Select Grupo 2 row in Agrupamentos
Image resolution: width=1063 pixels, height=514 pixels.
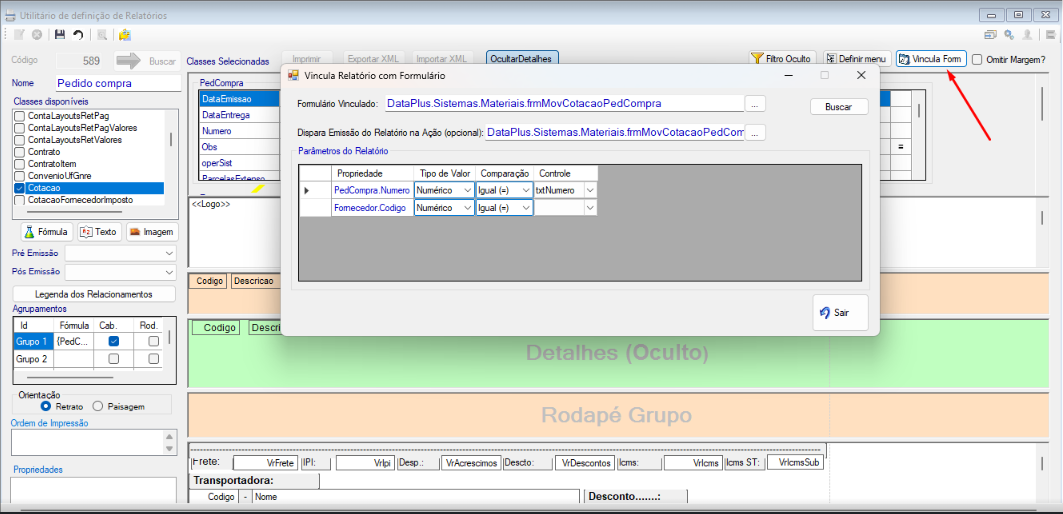[33, 359]
